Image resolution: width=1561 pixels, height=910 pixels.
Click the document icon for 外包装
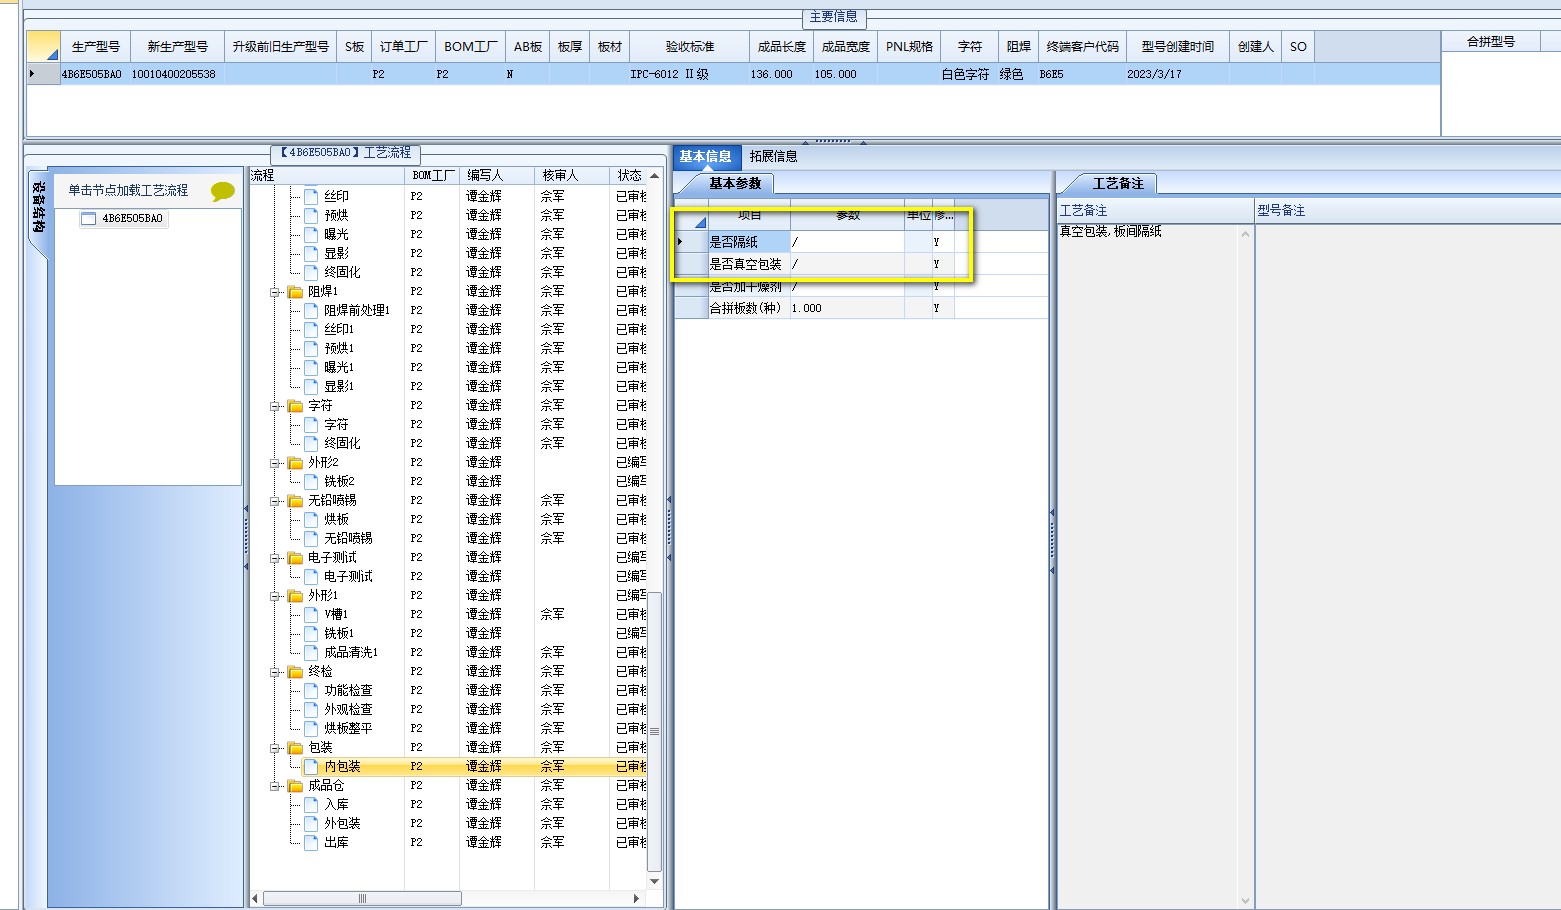click(x=311, y=824)
